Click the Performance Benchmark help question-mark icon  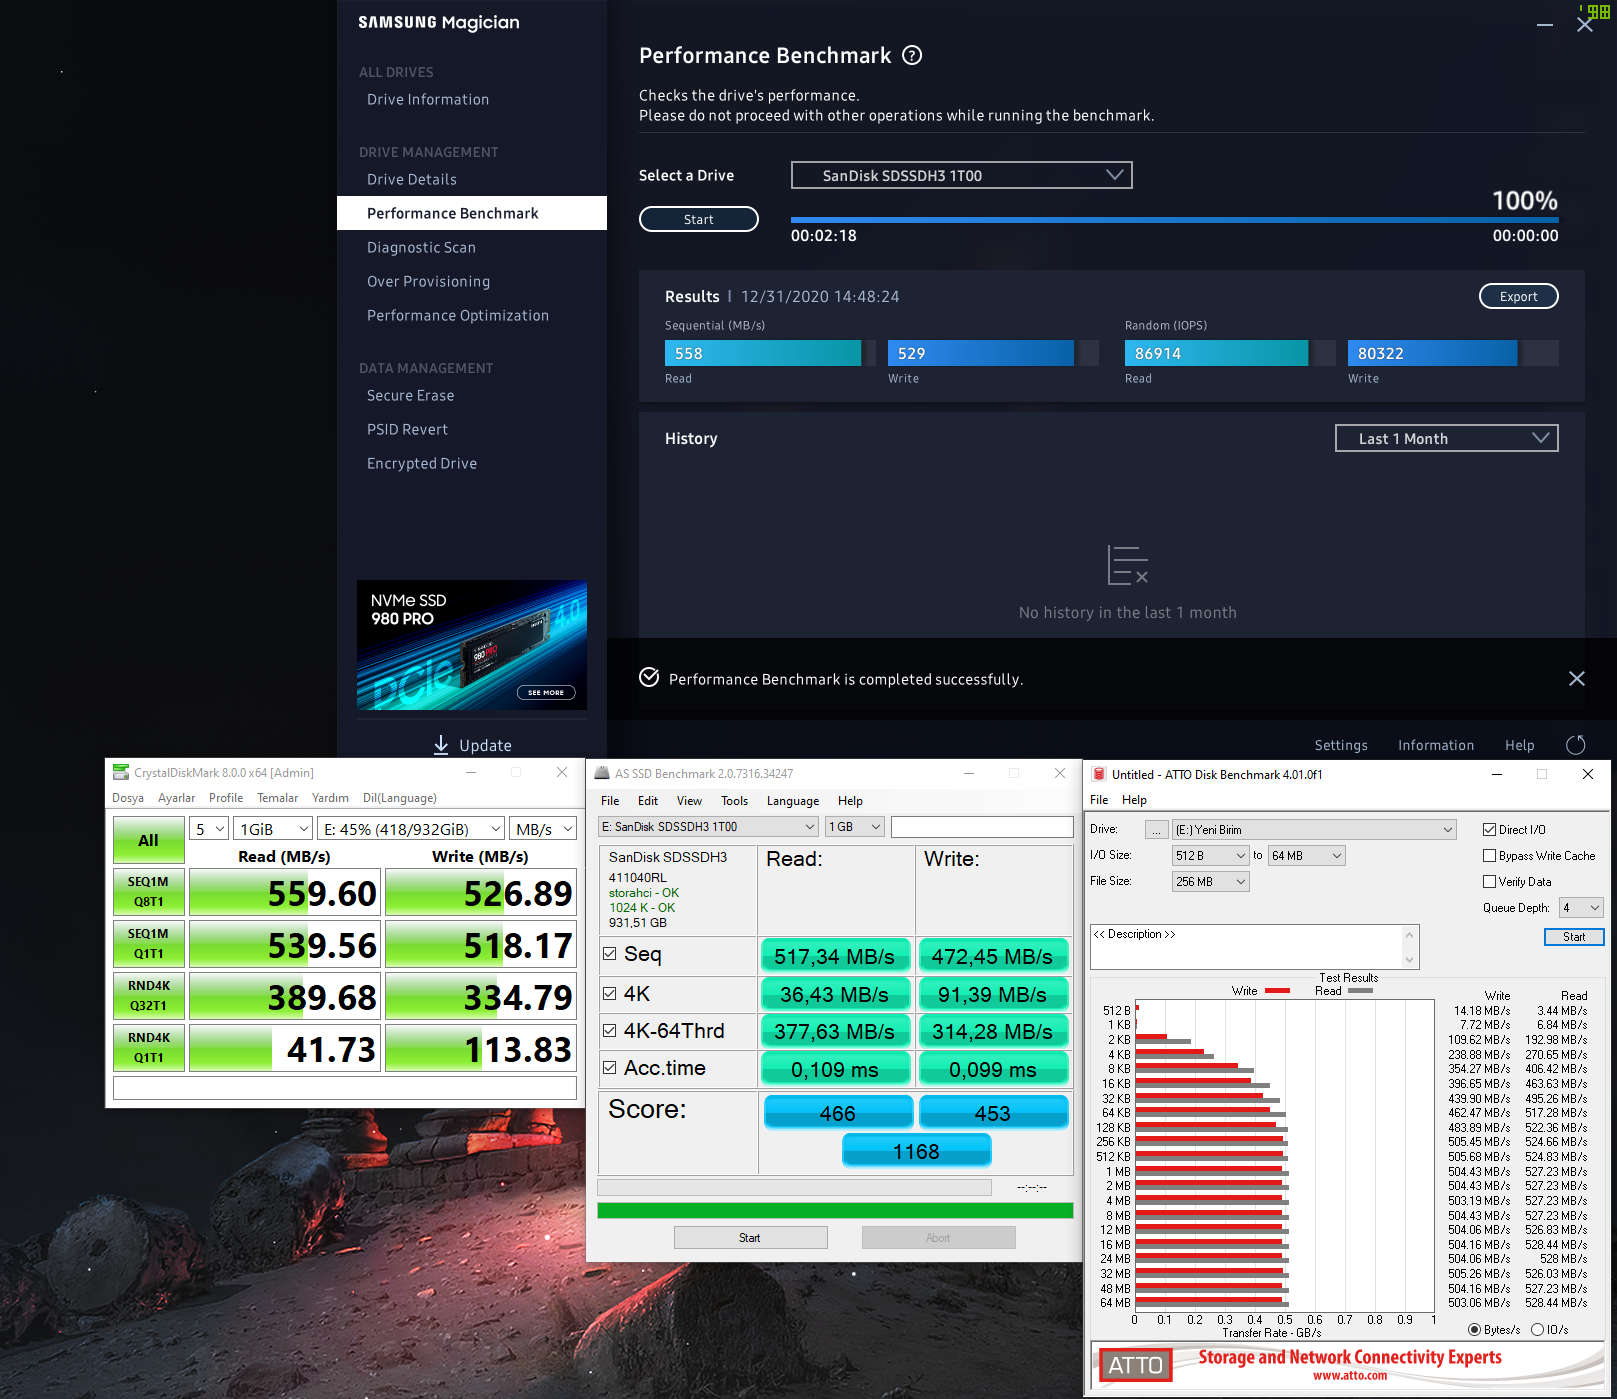912,56
